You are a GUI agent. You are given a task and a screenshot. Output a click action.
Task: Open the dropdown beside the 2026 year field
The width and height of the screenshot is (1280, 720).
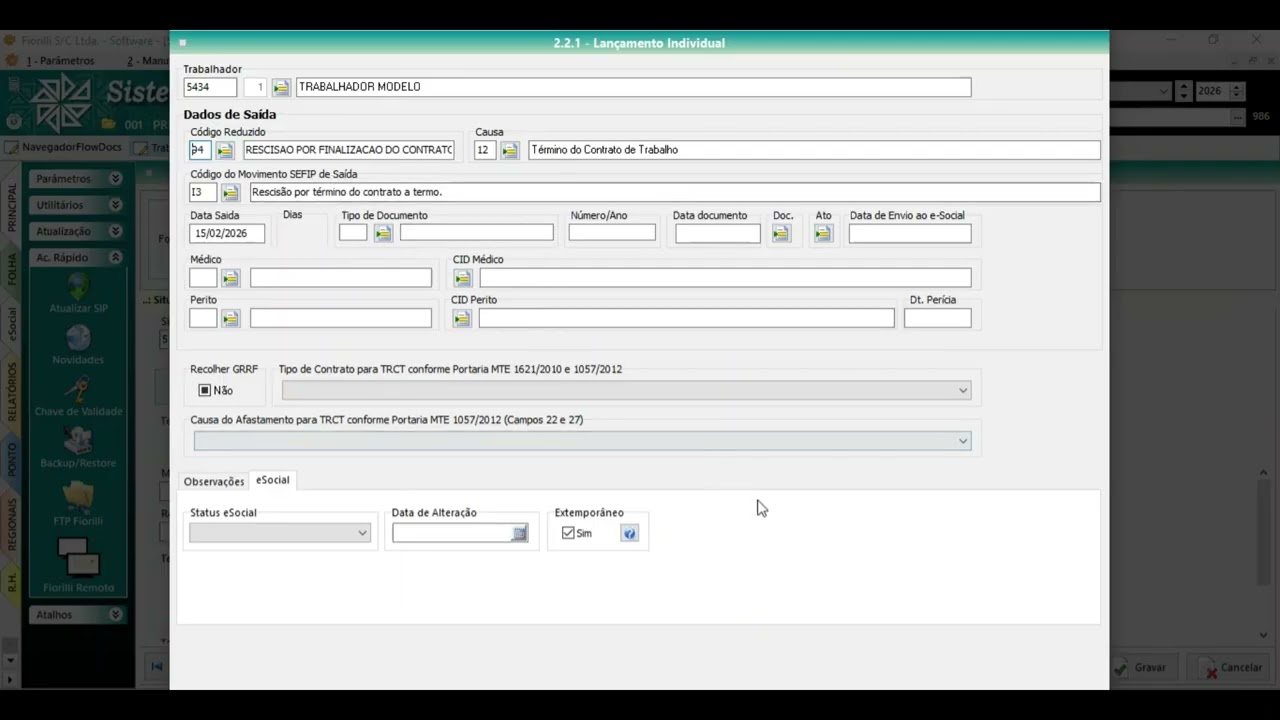coord(1164,91)
